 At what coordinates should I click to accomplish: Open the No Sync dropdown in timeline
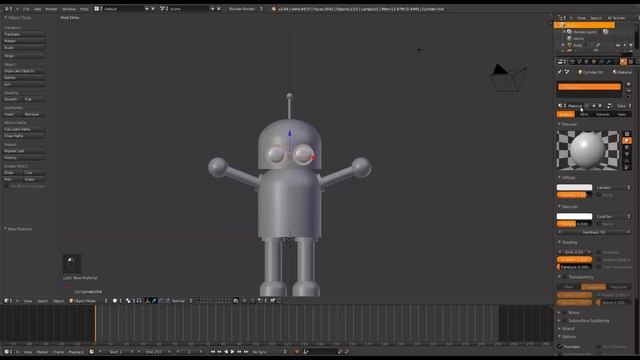(x=269, y=352)
